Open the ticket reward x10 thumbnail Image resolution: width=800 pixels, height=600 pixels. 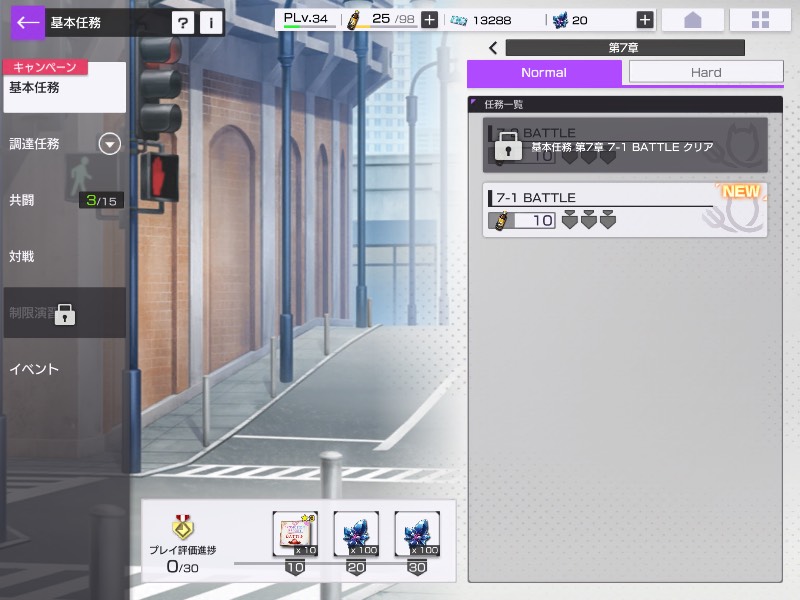click(x=295, y=534)
